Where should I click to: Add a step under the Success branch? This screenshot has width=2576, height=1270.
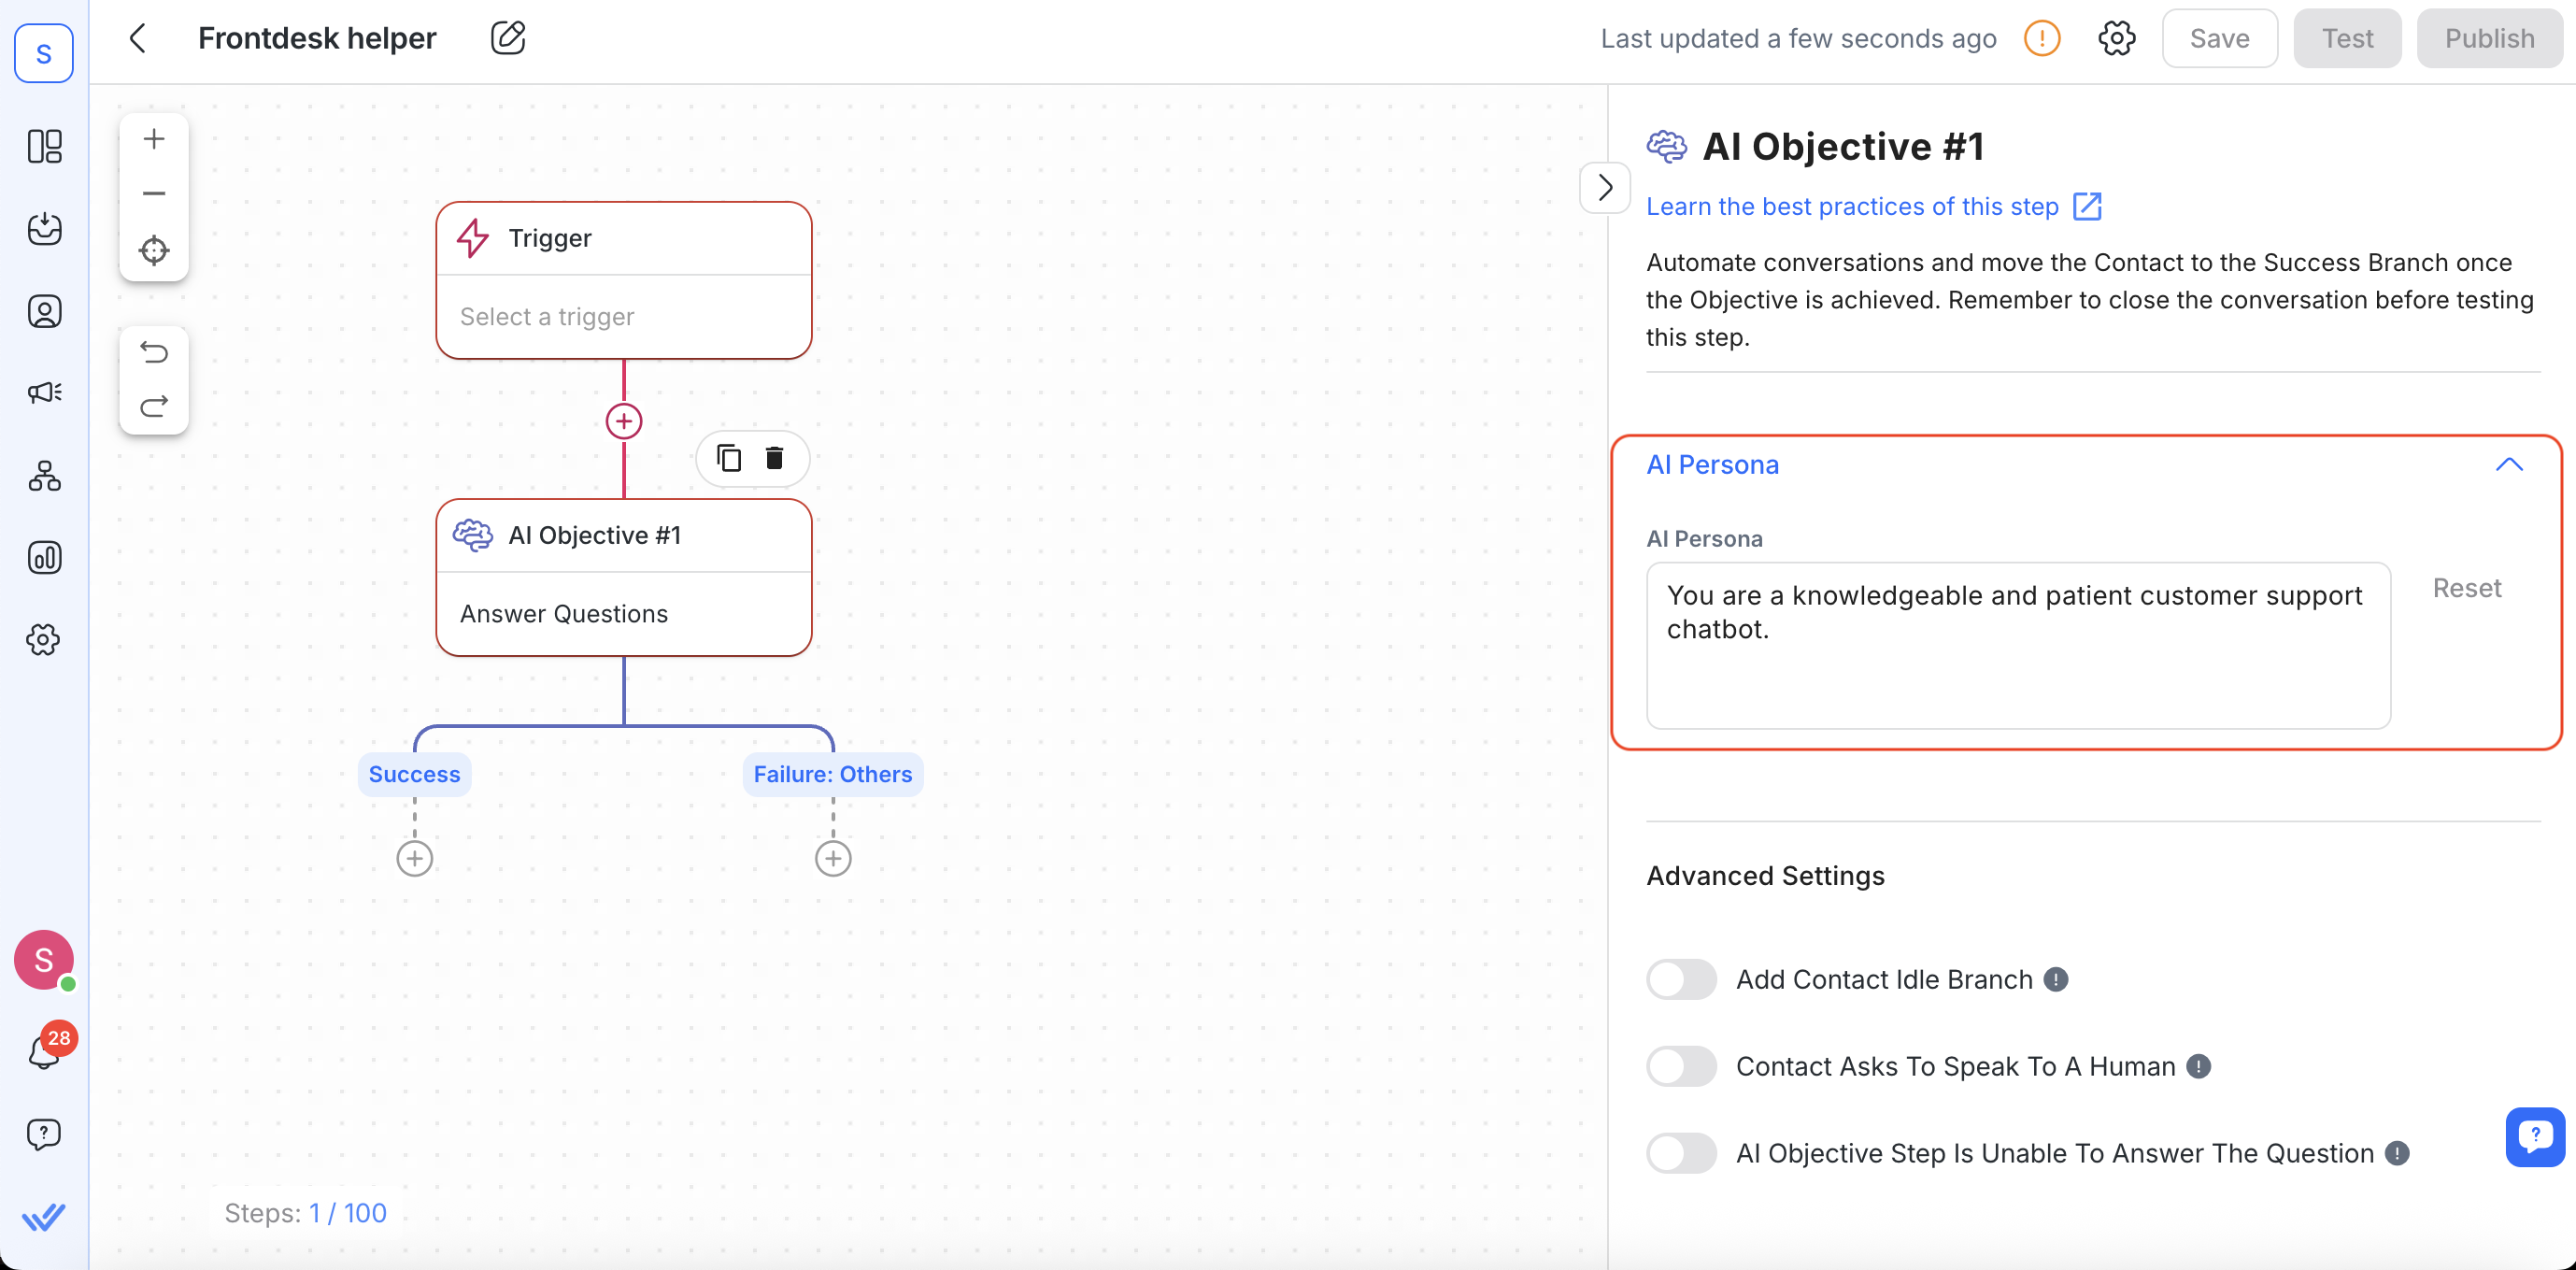(x=414, y=858)
